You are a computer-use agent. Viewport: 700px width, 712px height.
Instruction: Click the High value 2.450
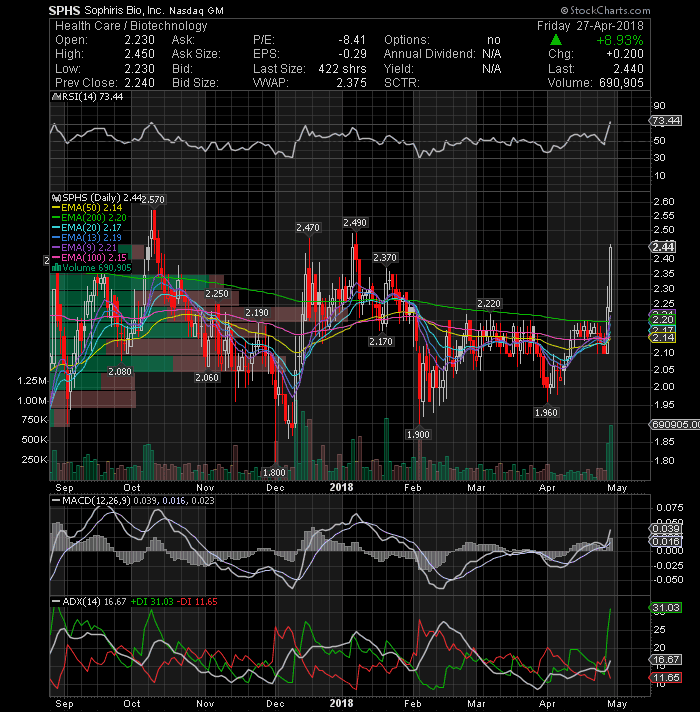(x=139, y=54)
